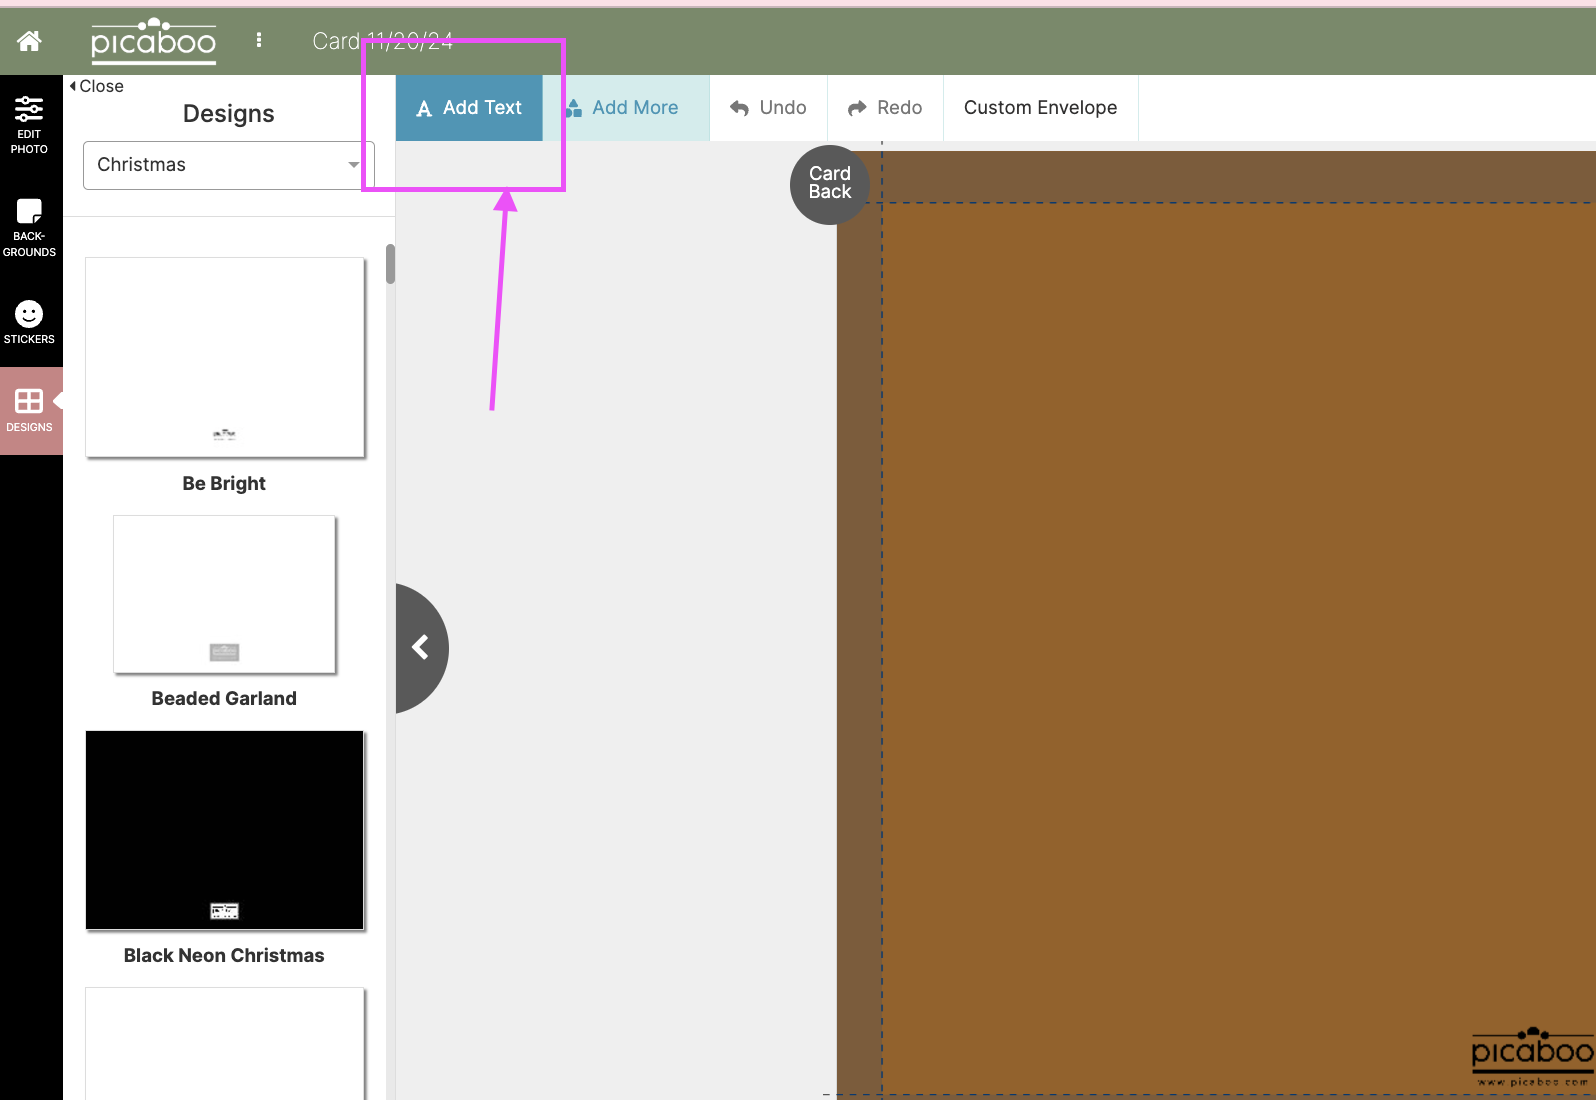The image size is (1596, 1100).
Task: Open the three-dot options menu
Action: point(259,40)
